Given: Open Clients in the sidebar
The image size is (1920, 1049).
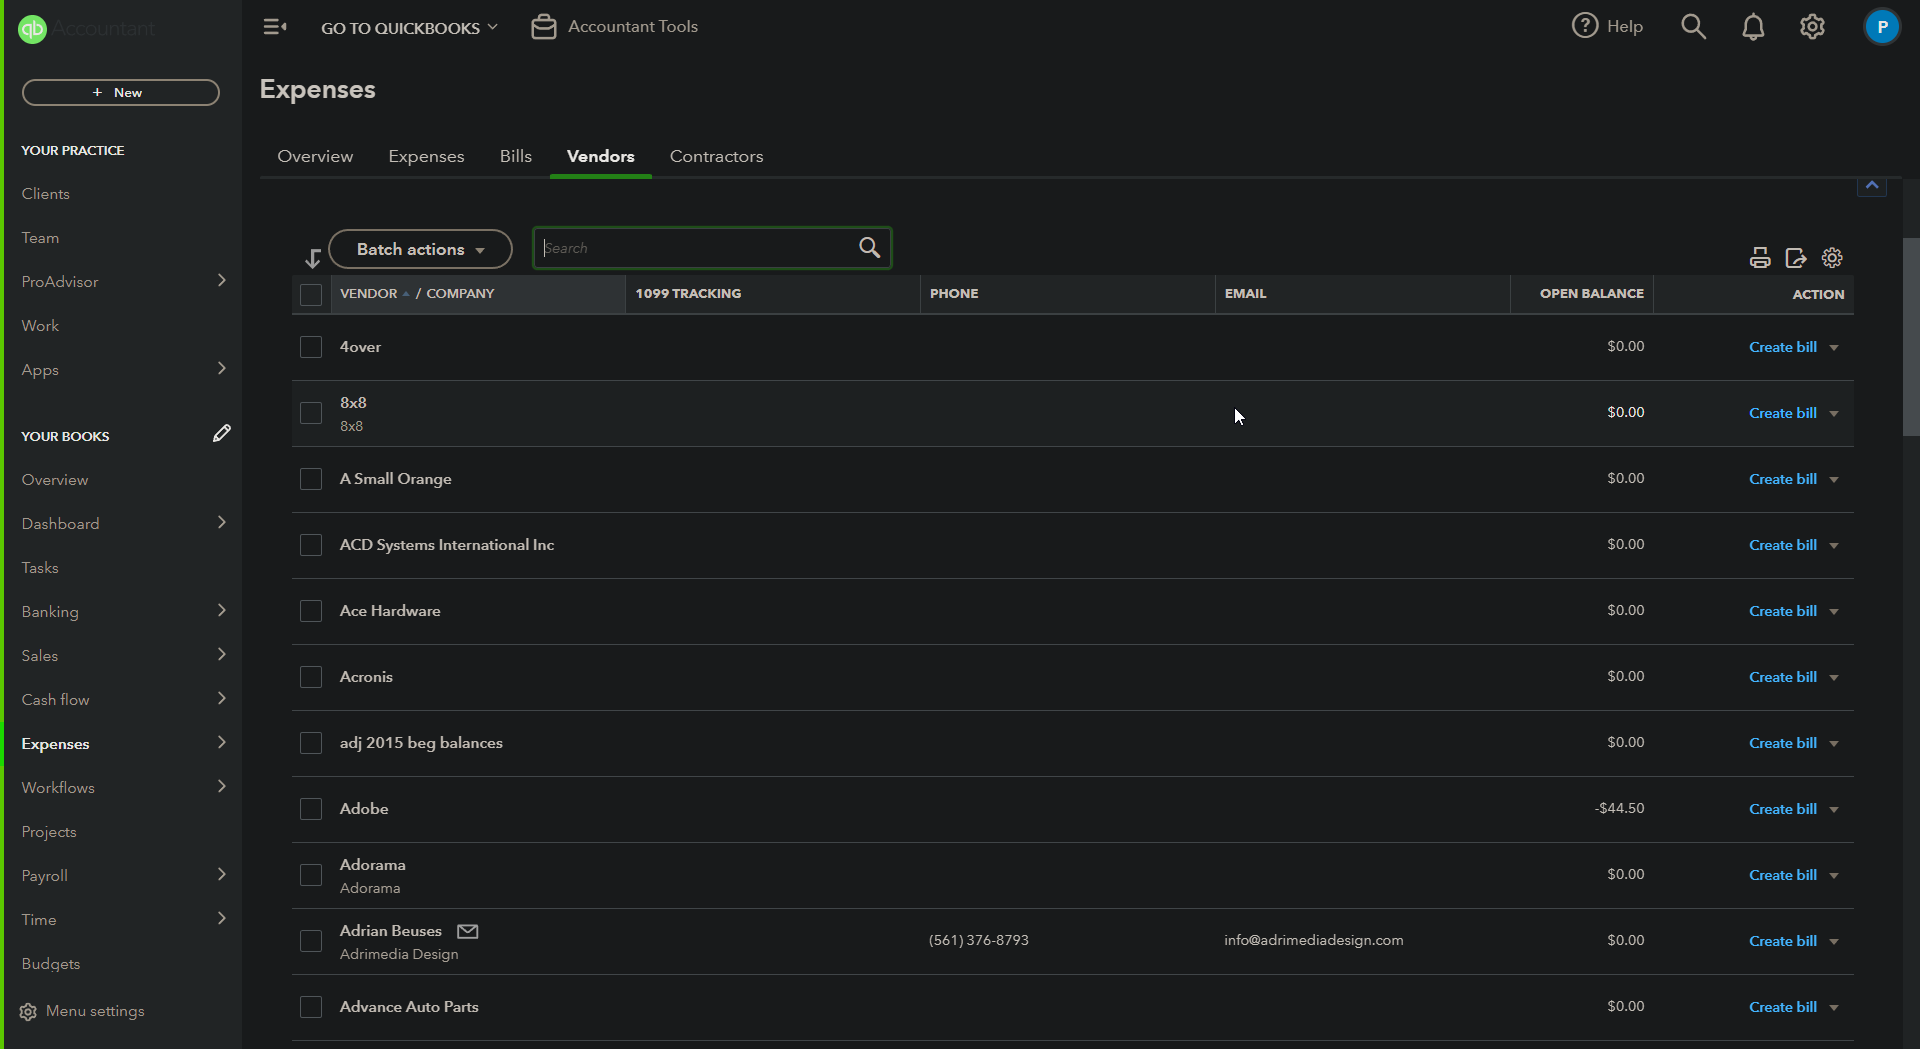Looking at the screenshot, I should click(x=46, y=194).
